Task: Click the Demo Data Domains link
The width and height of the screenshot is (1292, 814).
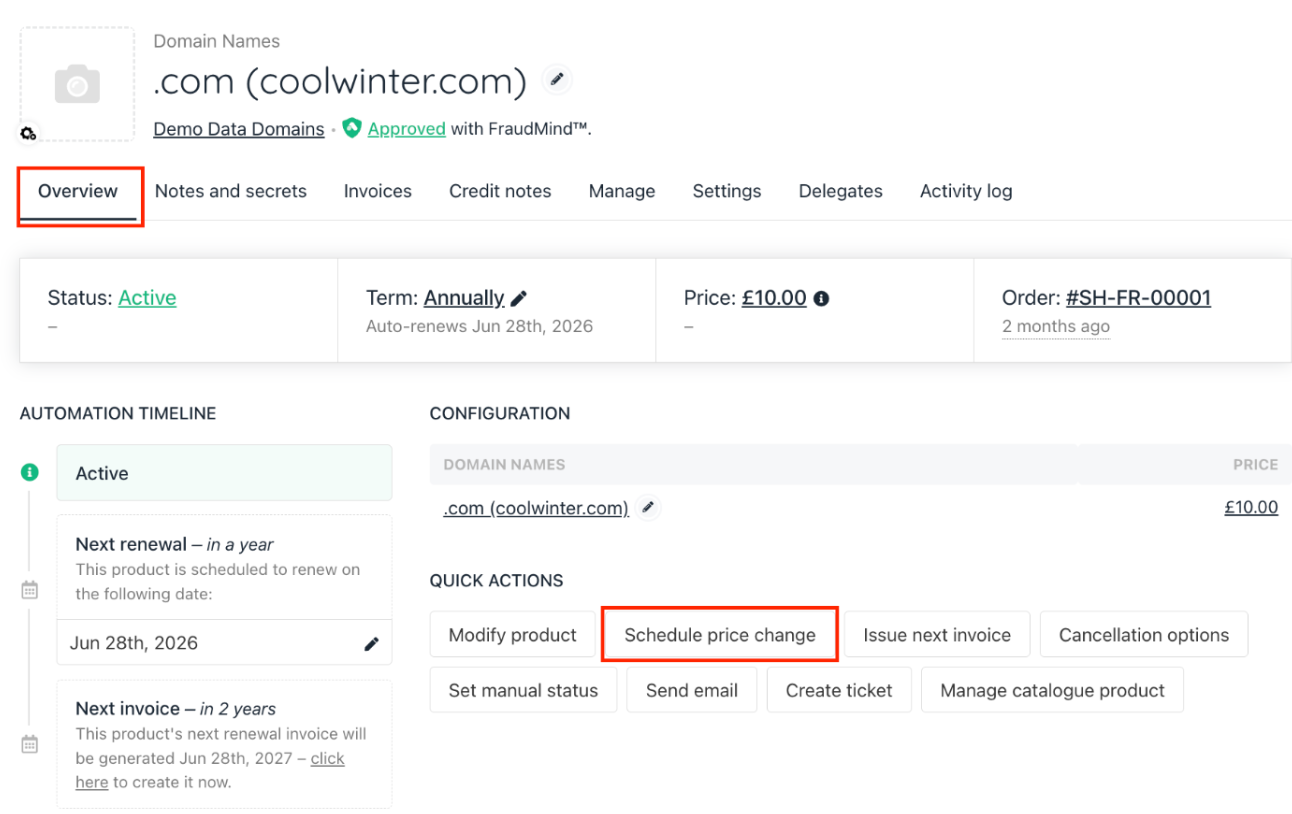Action: 239,129
